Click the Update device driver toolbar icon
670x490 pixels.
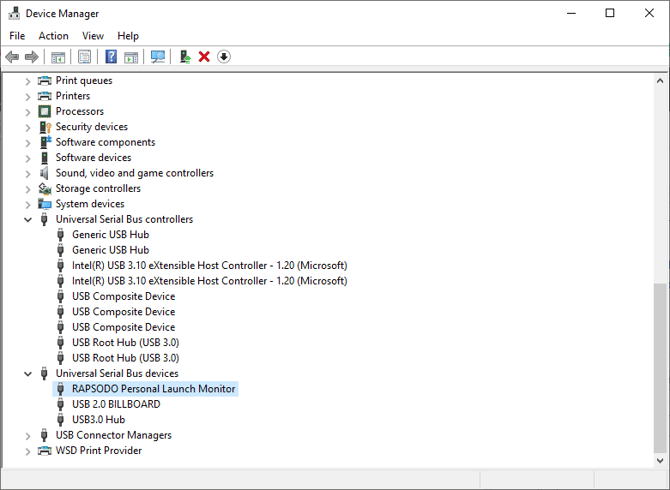(185, 57)
